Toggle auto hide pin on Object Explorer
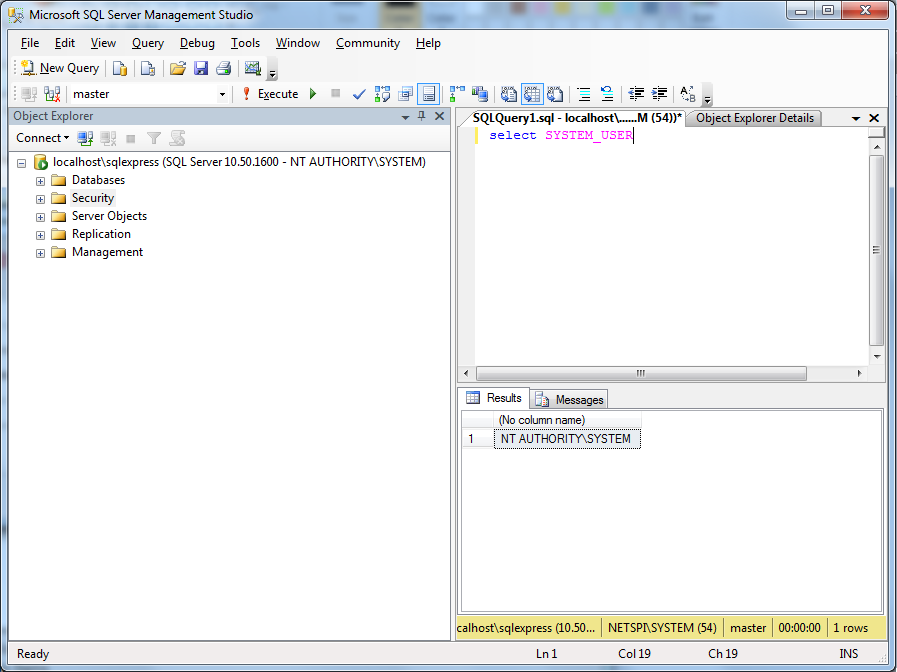The height and width of the screenshot is (672, 897). point(422,116)
